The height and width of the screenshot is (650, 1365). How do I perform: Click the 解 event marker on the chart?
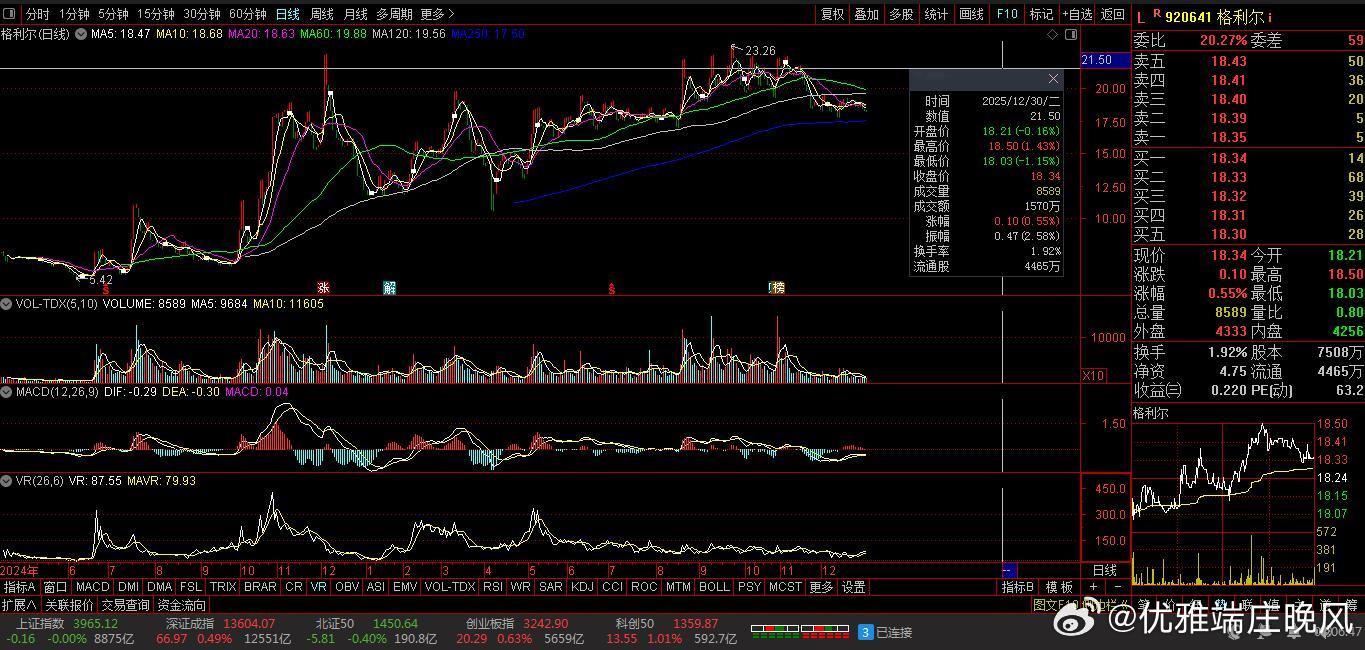click(390, 288)
